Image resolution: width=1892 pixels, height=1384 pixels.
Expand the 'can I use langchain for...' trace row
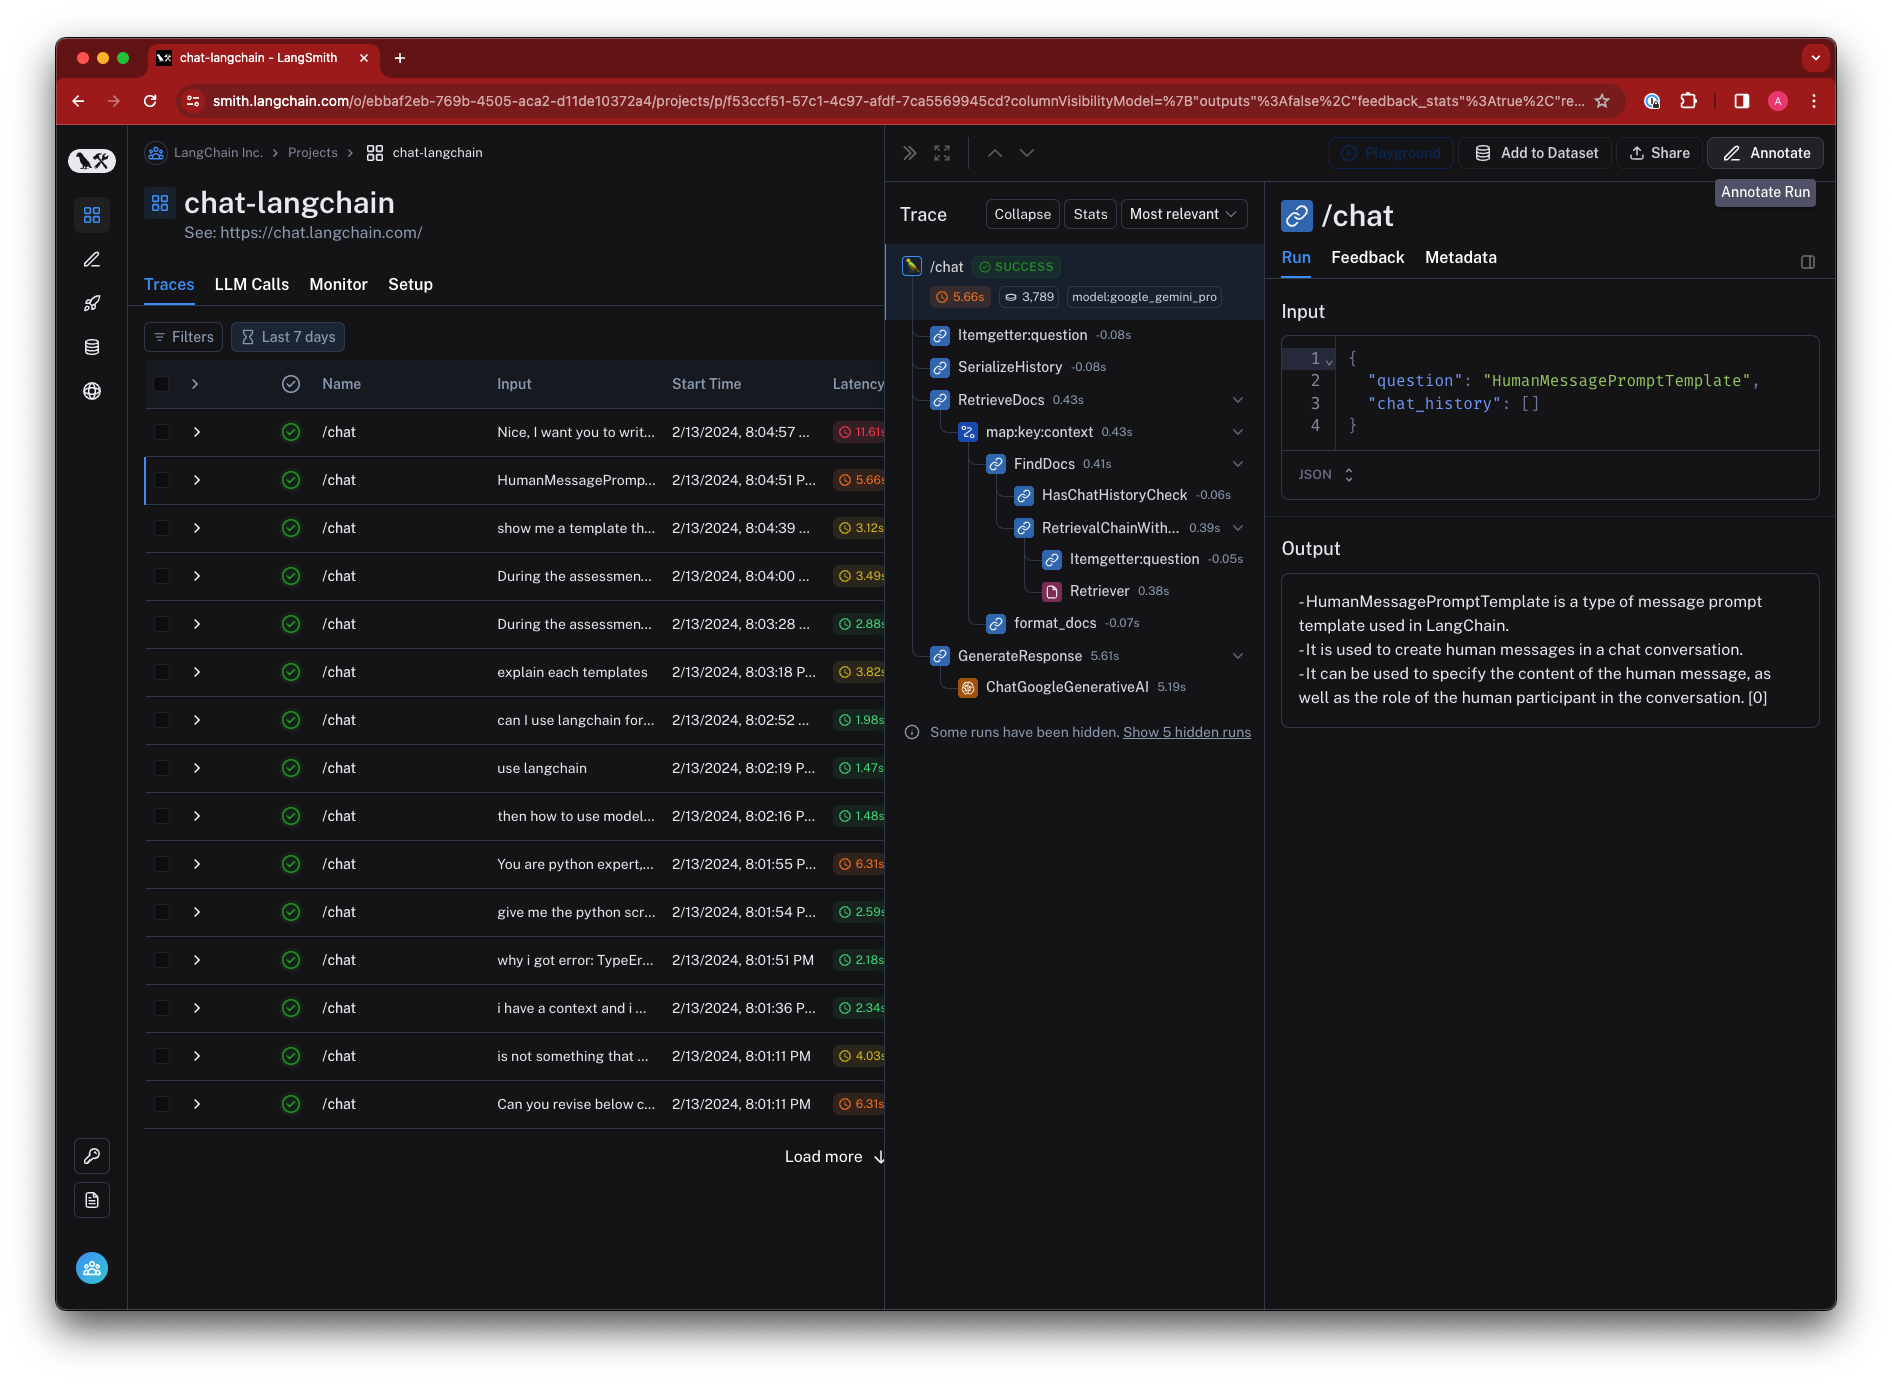[x=197, y=720]
